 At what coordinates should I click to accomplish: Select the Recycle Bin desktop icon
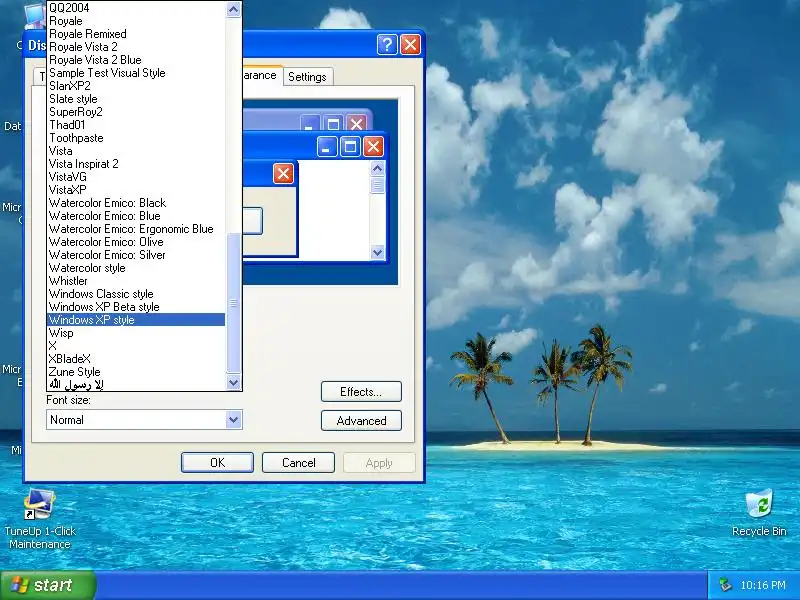tap(759, 512)
